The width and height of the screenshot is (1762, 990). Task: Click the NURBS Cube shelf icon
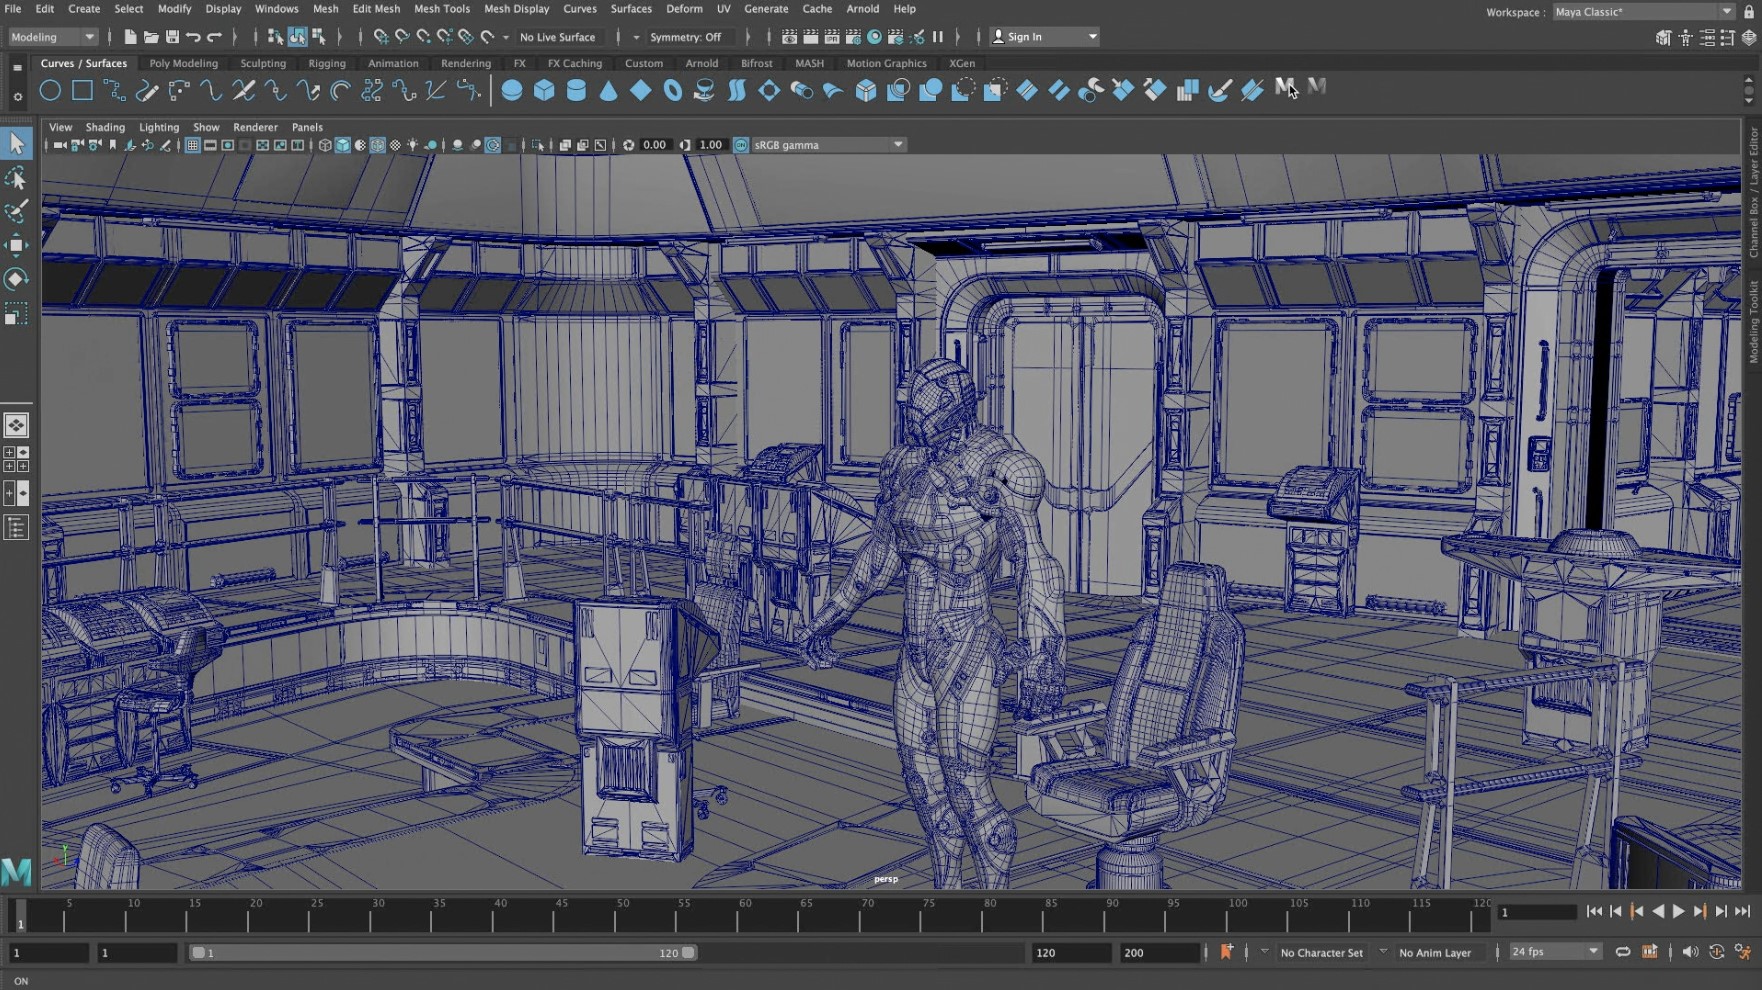(544, 90)
